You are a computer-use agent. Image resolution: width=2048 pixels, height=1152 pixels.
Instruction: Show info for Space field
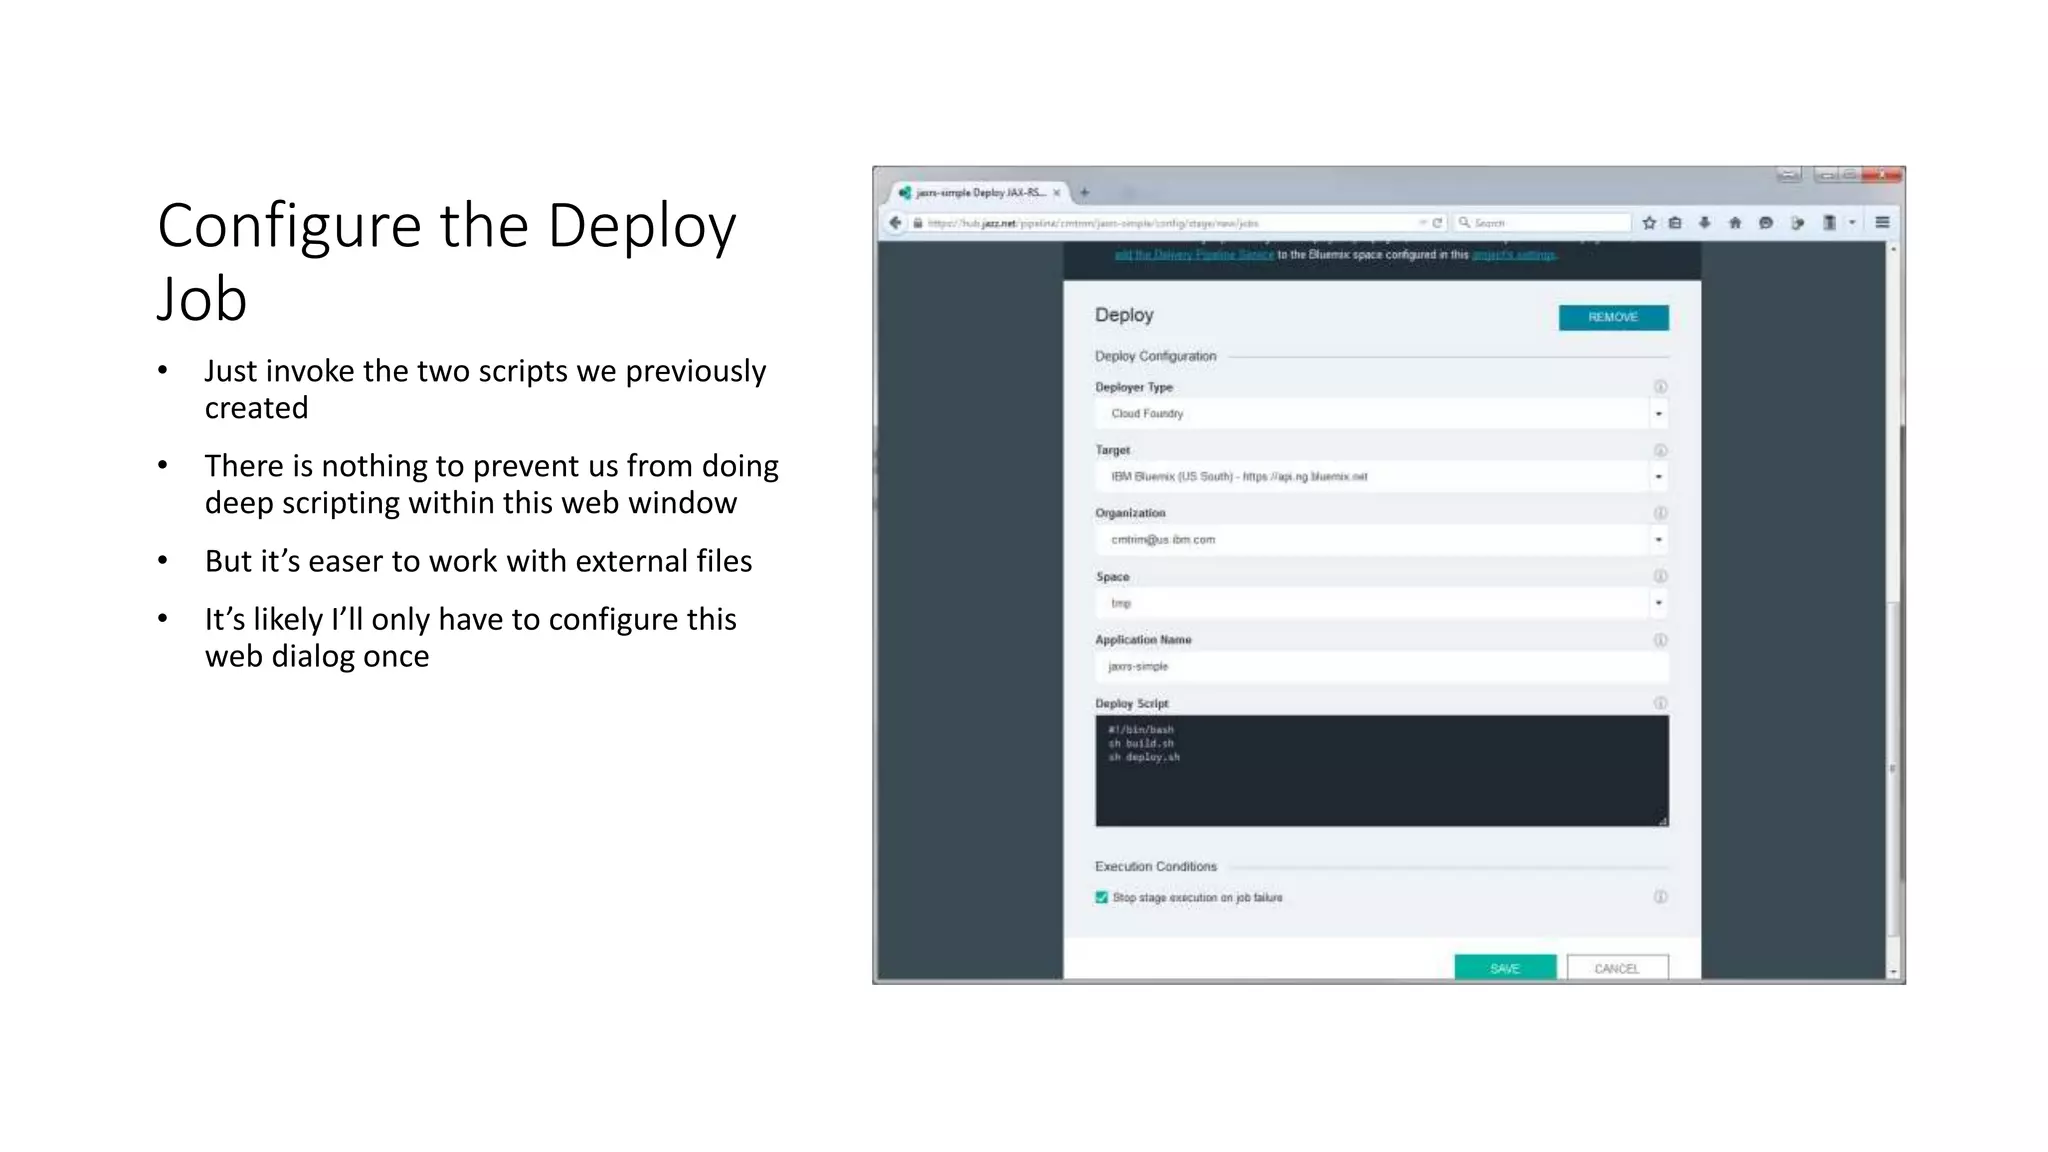(1660, 576)
